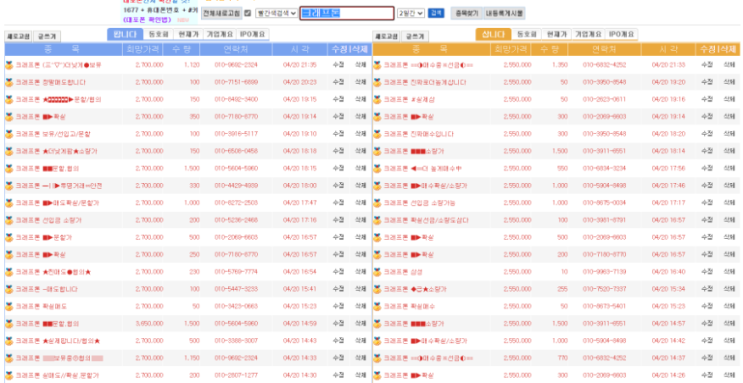This screenshot has width=743, height=383.
Task: Click medal icon in buy row 04/20 21:33
Action: click(x=377, y=65)
